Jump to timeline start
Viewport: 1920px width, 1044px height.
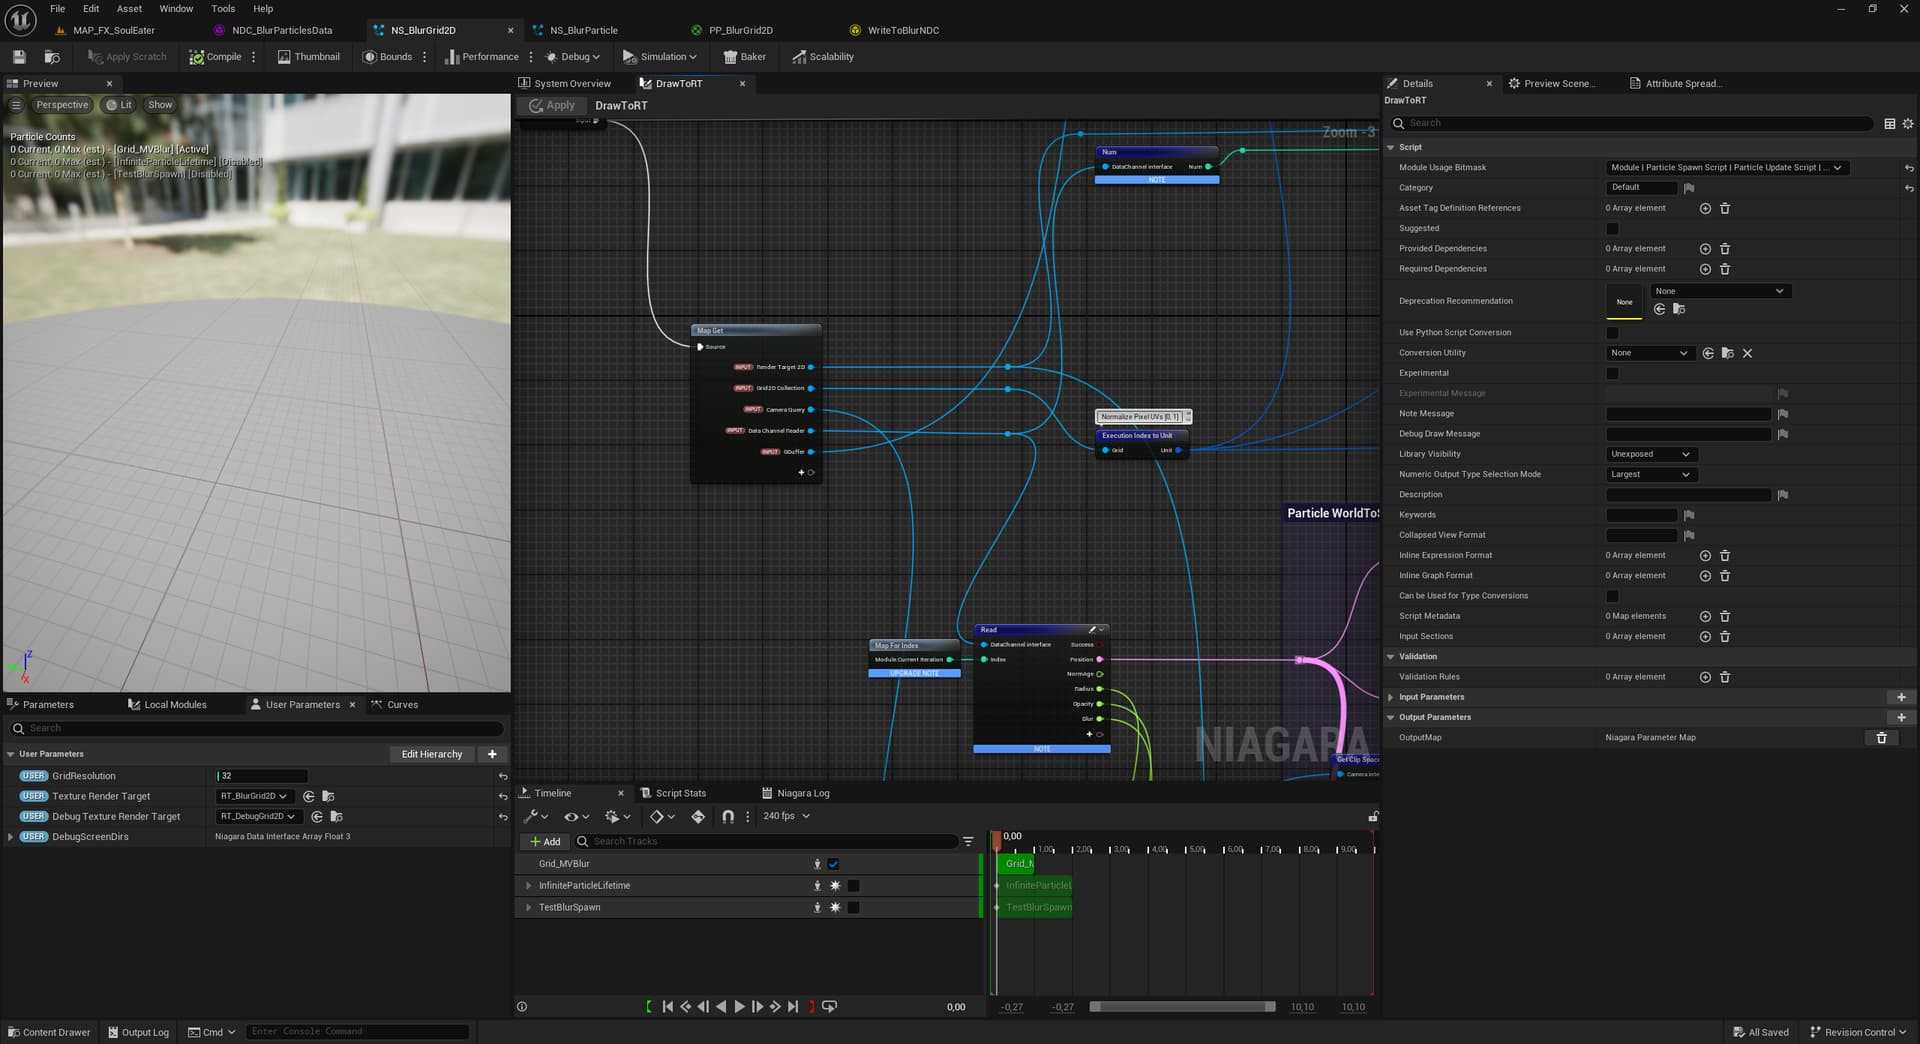(x=667, y=1007)
